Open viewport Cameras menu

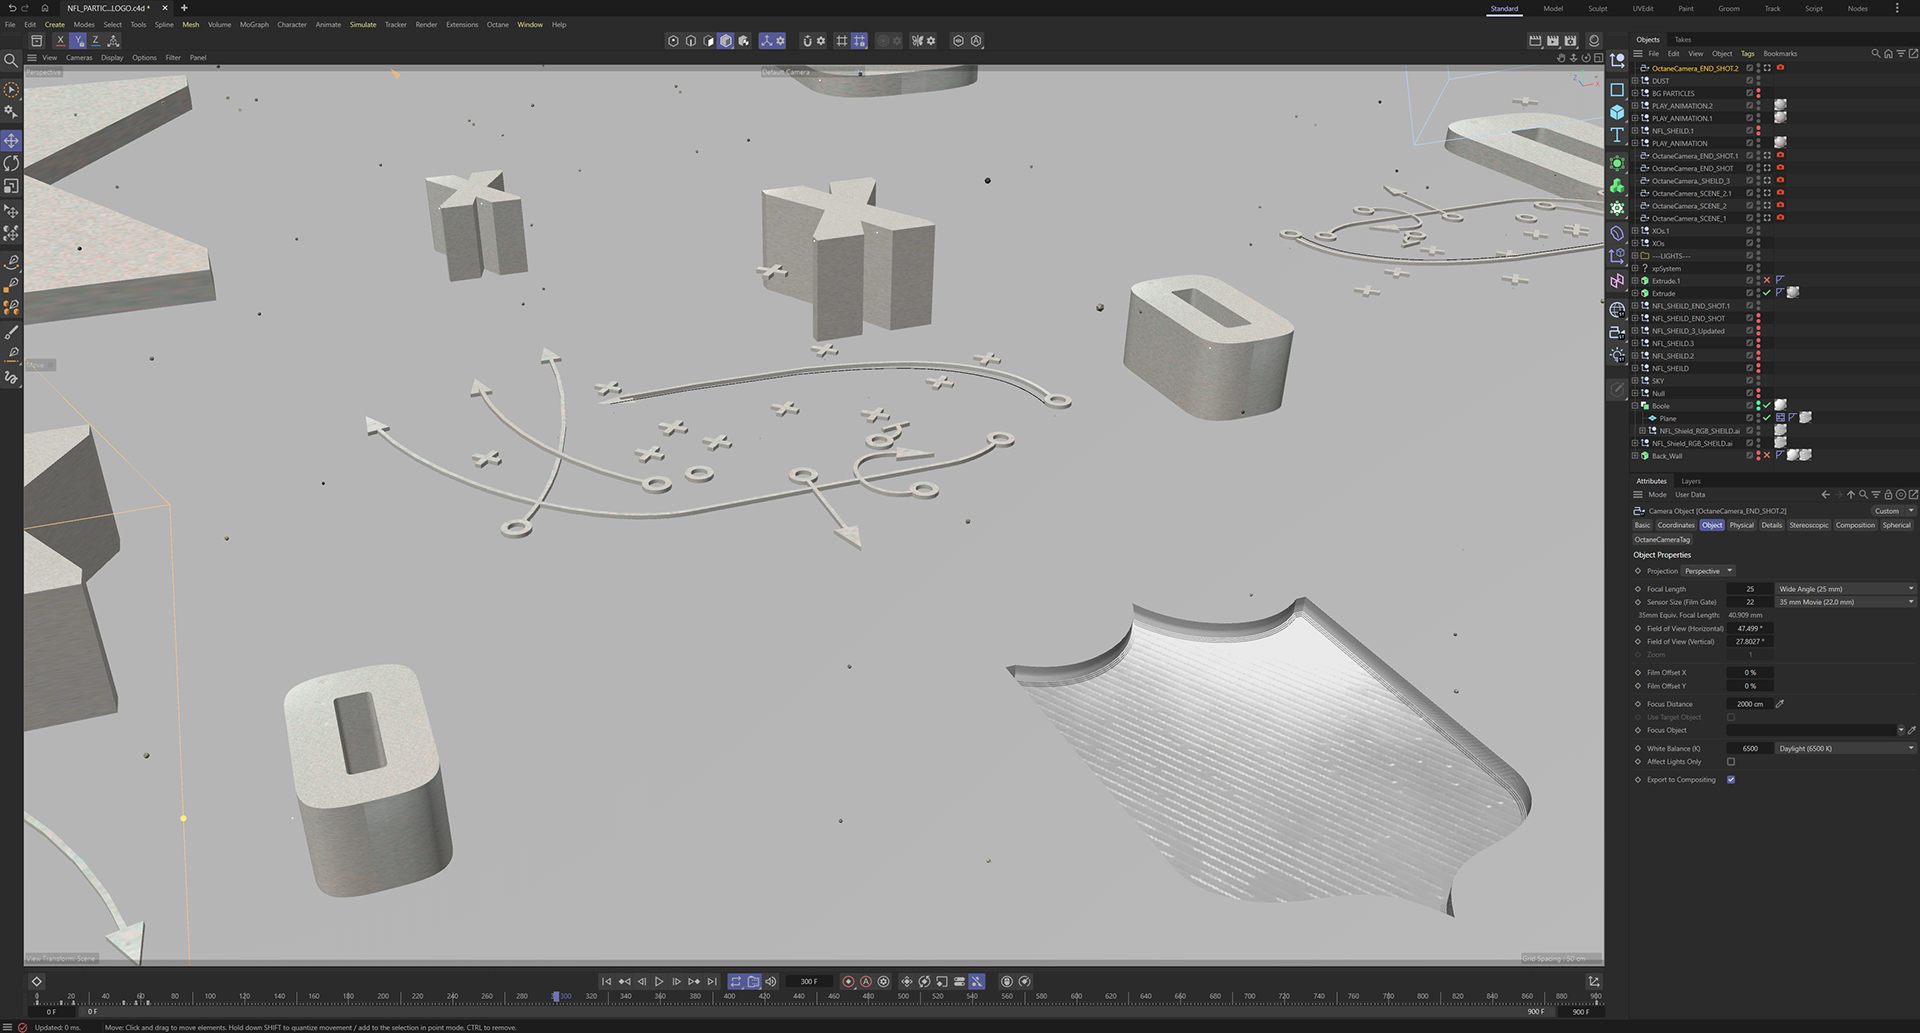click(79, 58)
